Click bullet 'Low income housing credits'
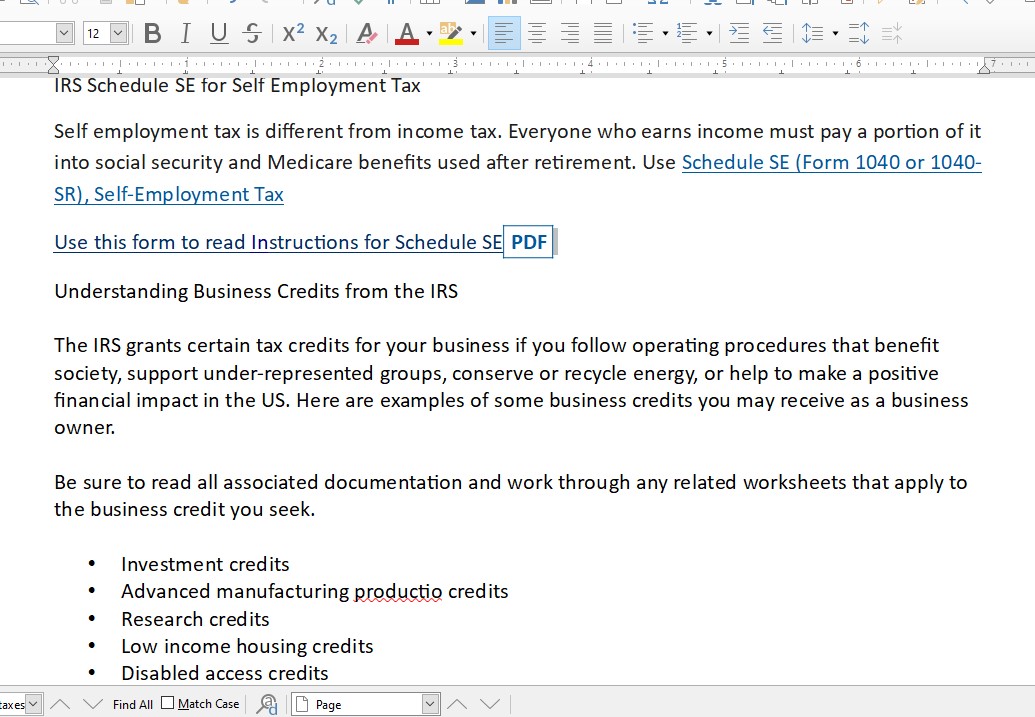Image resolution: width=1035 pixels, height=717 pixels. coord(248,646)
